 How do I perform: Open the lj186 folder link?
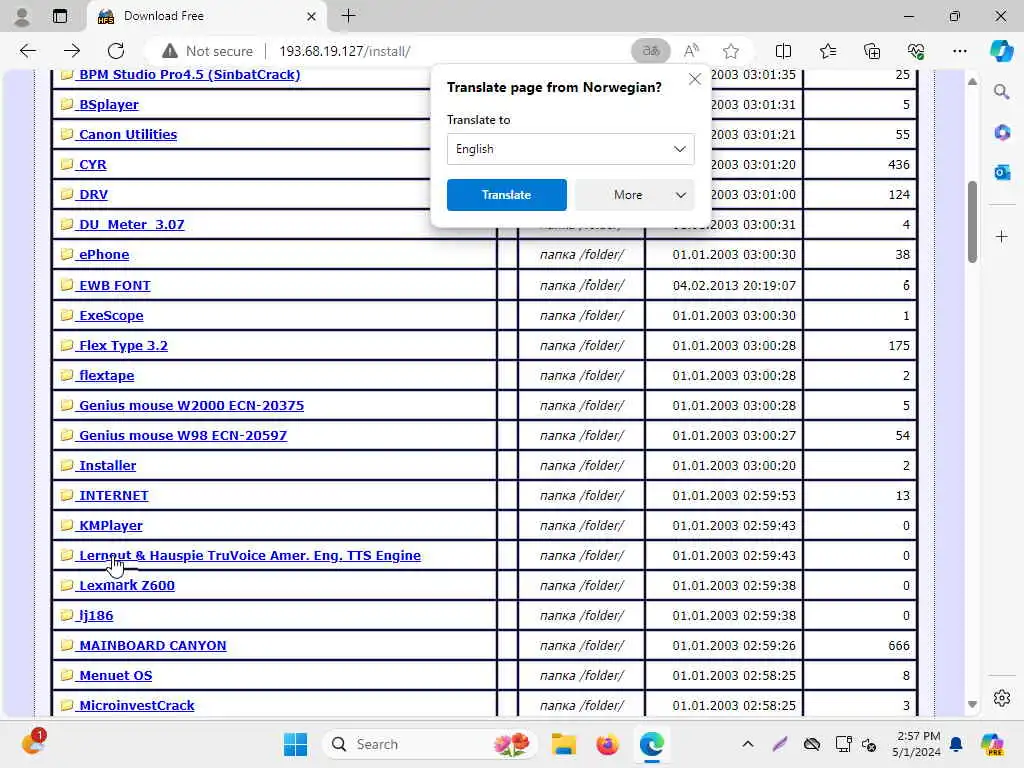pyautogui.click(x=95, y=616)
